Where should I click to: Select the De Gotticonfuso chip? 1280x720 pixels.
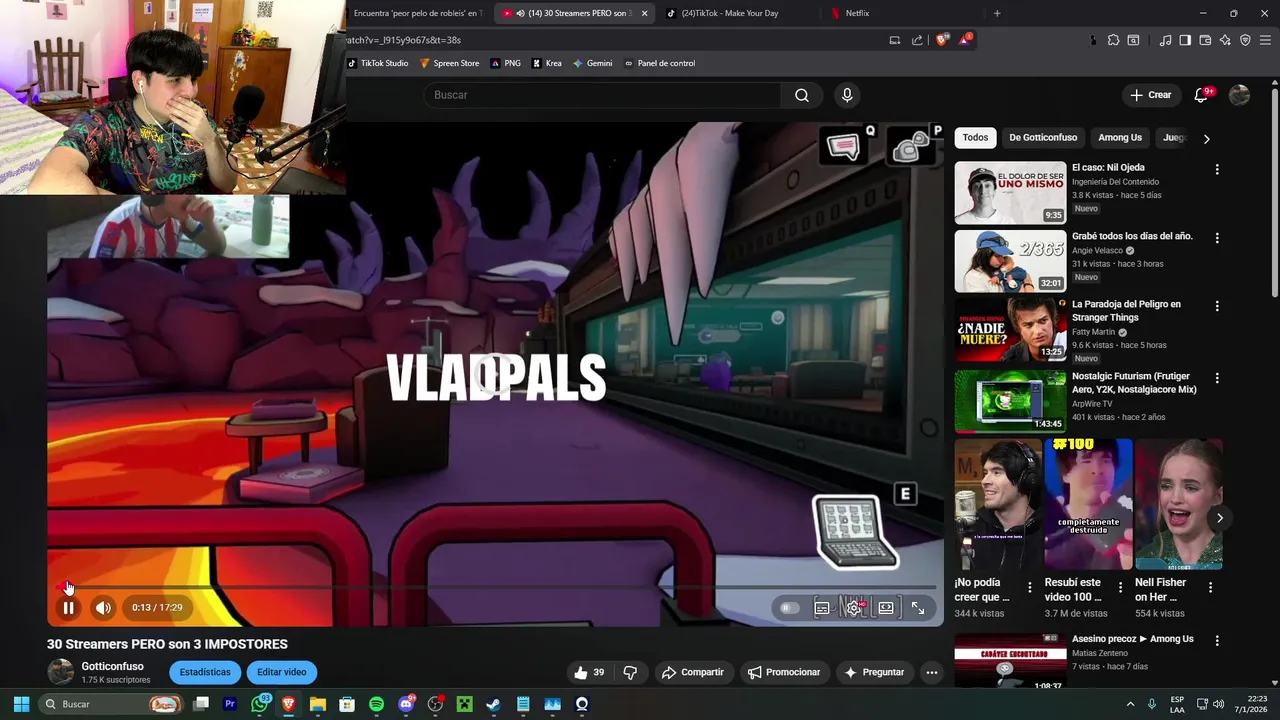(1043, 138)
